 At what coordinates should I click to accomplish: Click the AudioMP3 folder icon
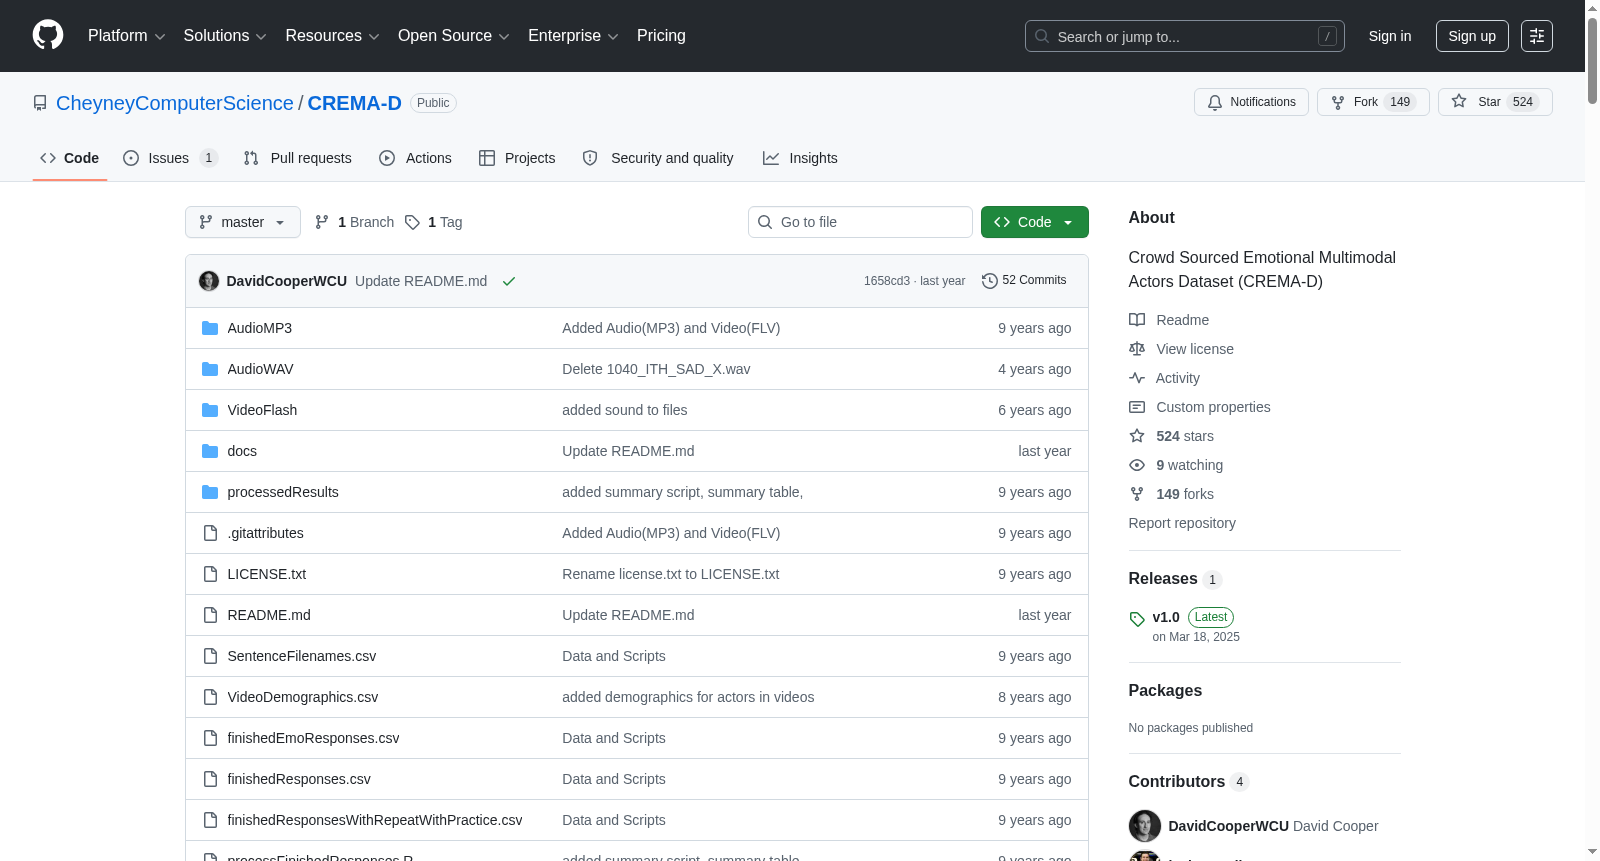point(210,328)
